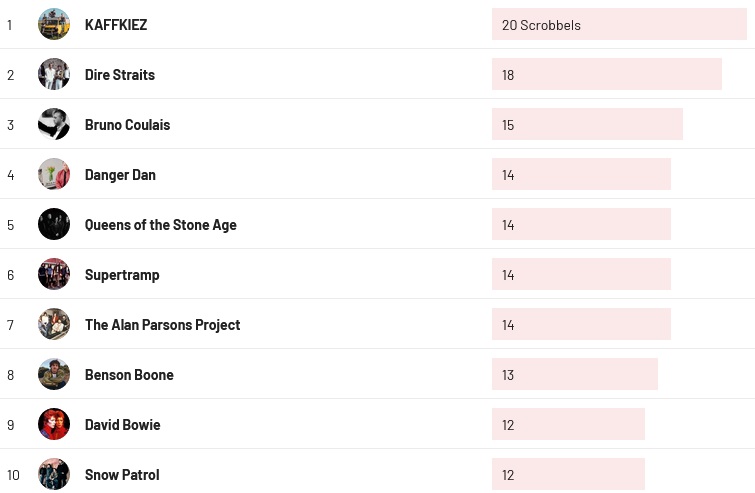The image size is (755, 493).
Task: Select Benson Boone 13 scrobbles bar
Action: [574, 375]
